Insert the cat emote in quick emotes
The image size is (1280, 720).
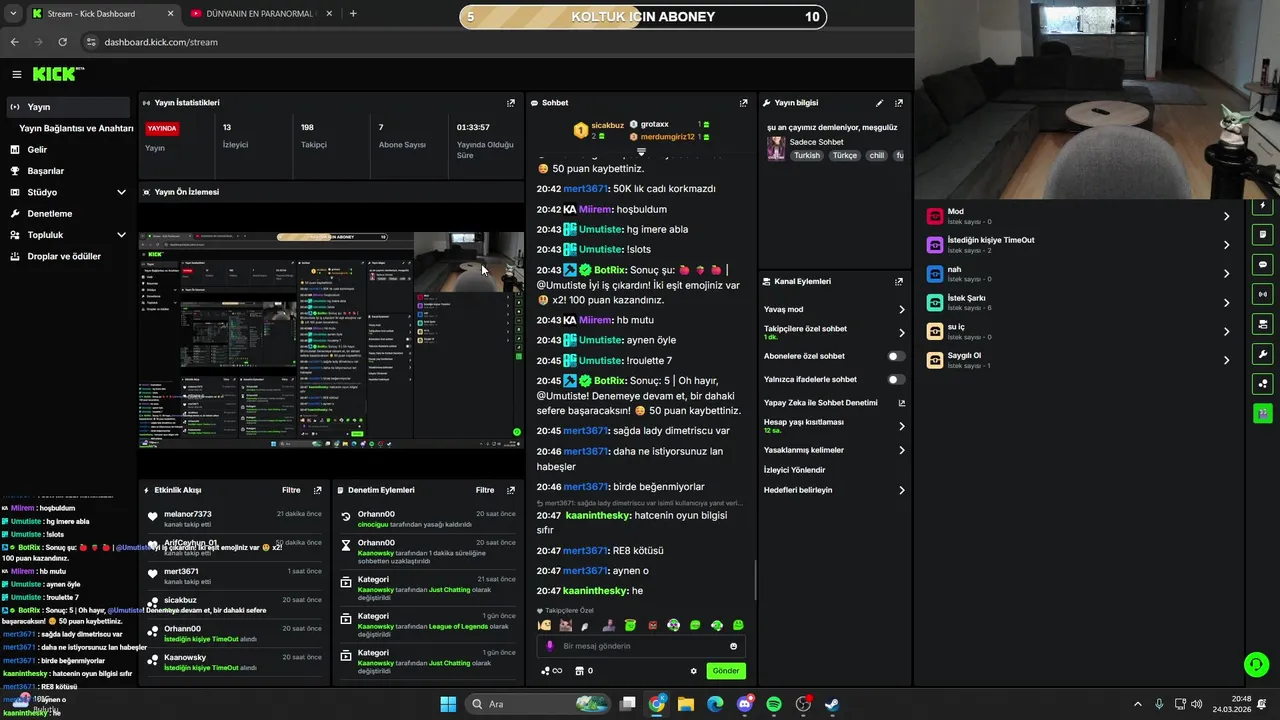(x=565, y=625)
